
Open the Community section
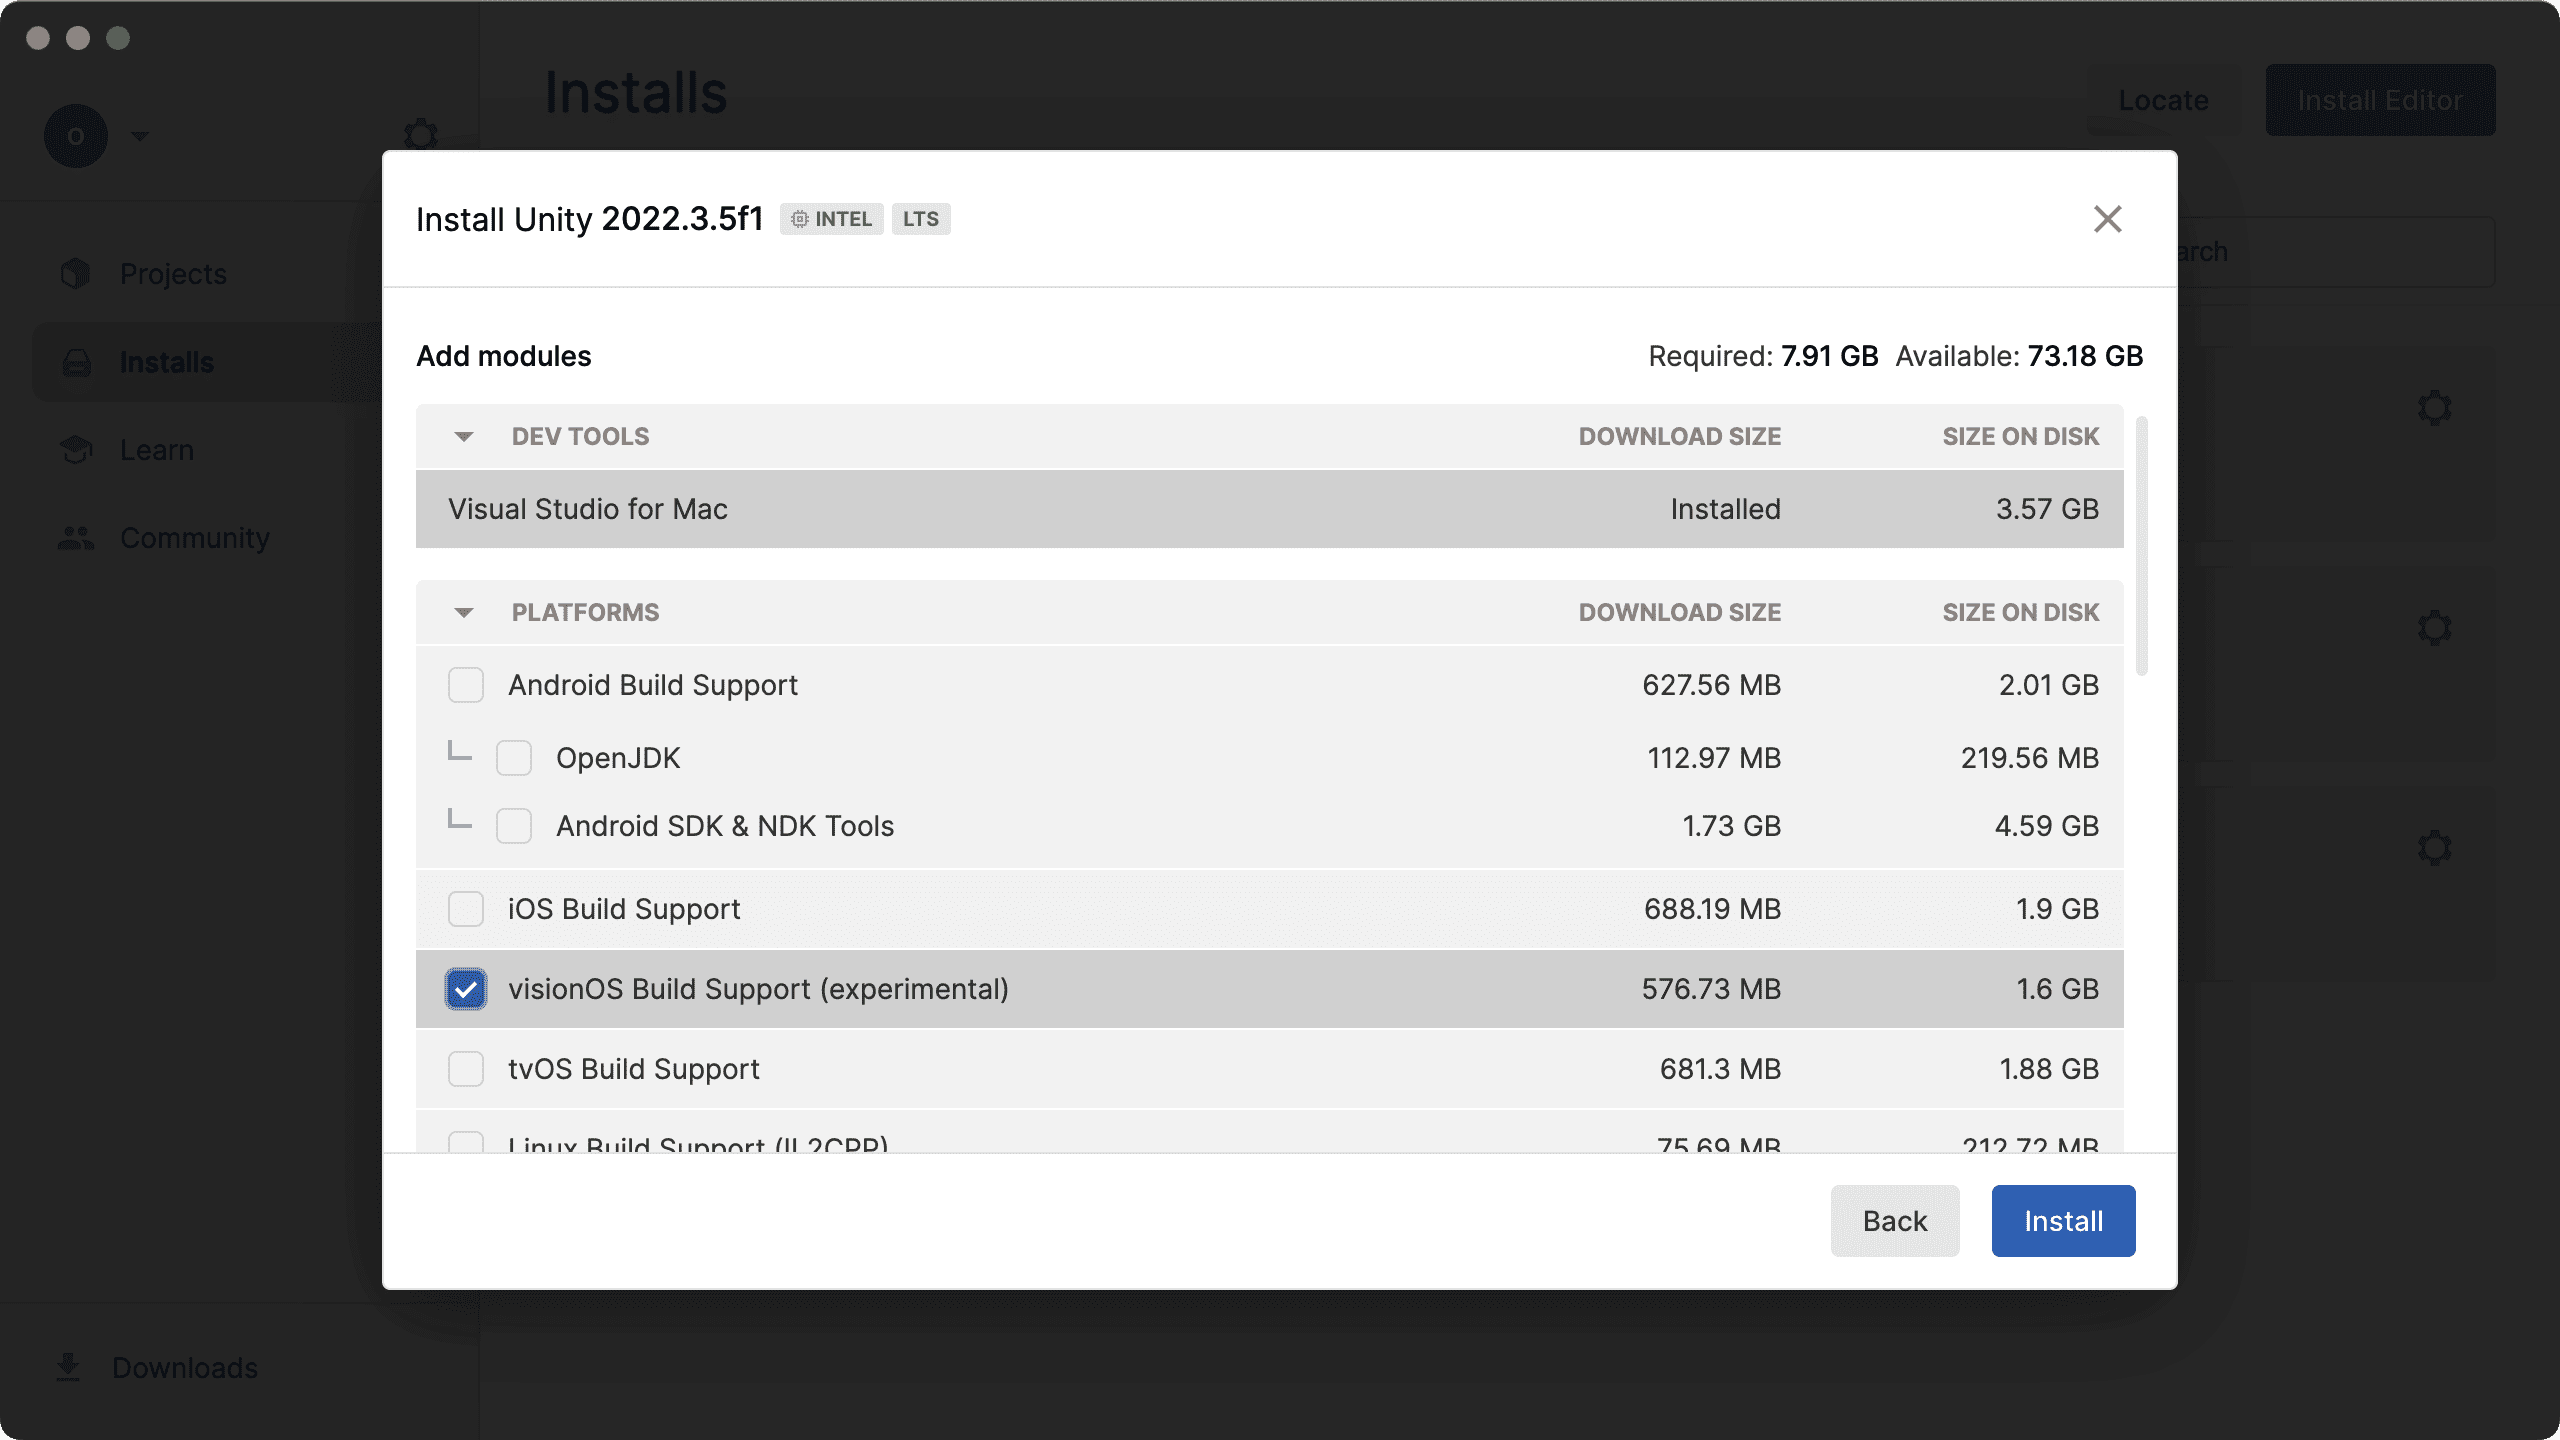click(195, 538)
